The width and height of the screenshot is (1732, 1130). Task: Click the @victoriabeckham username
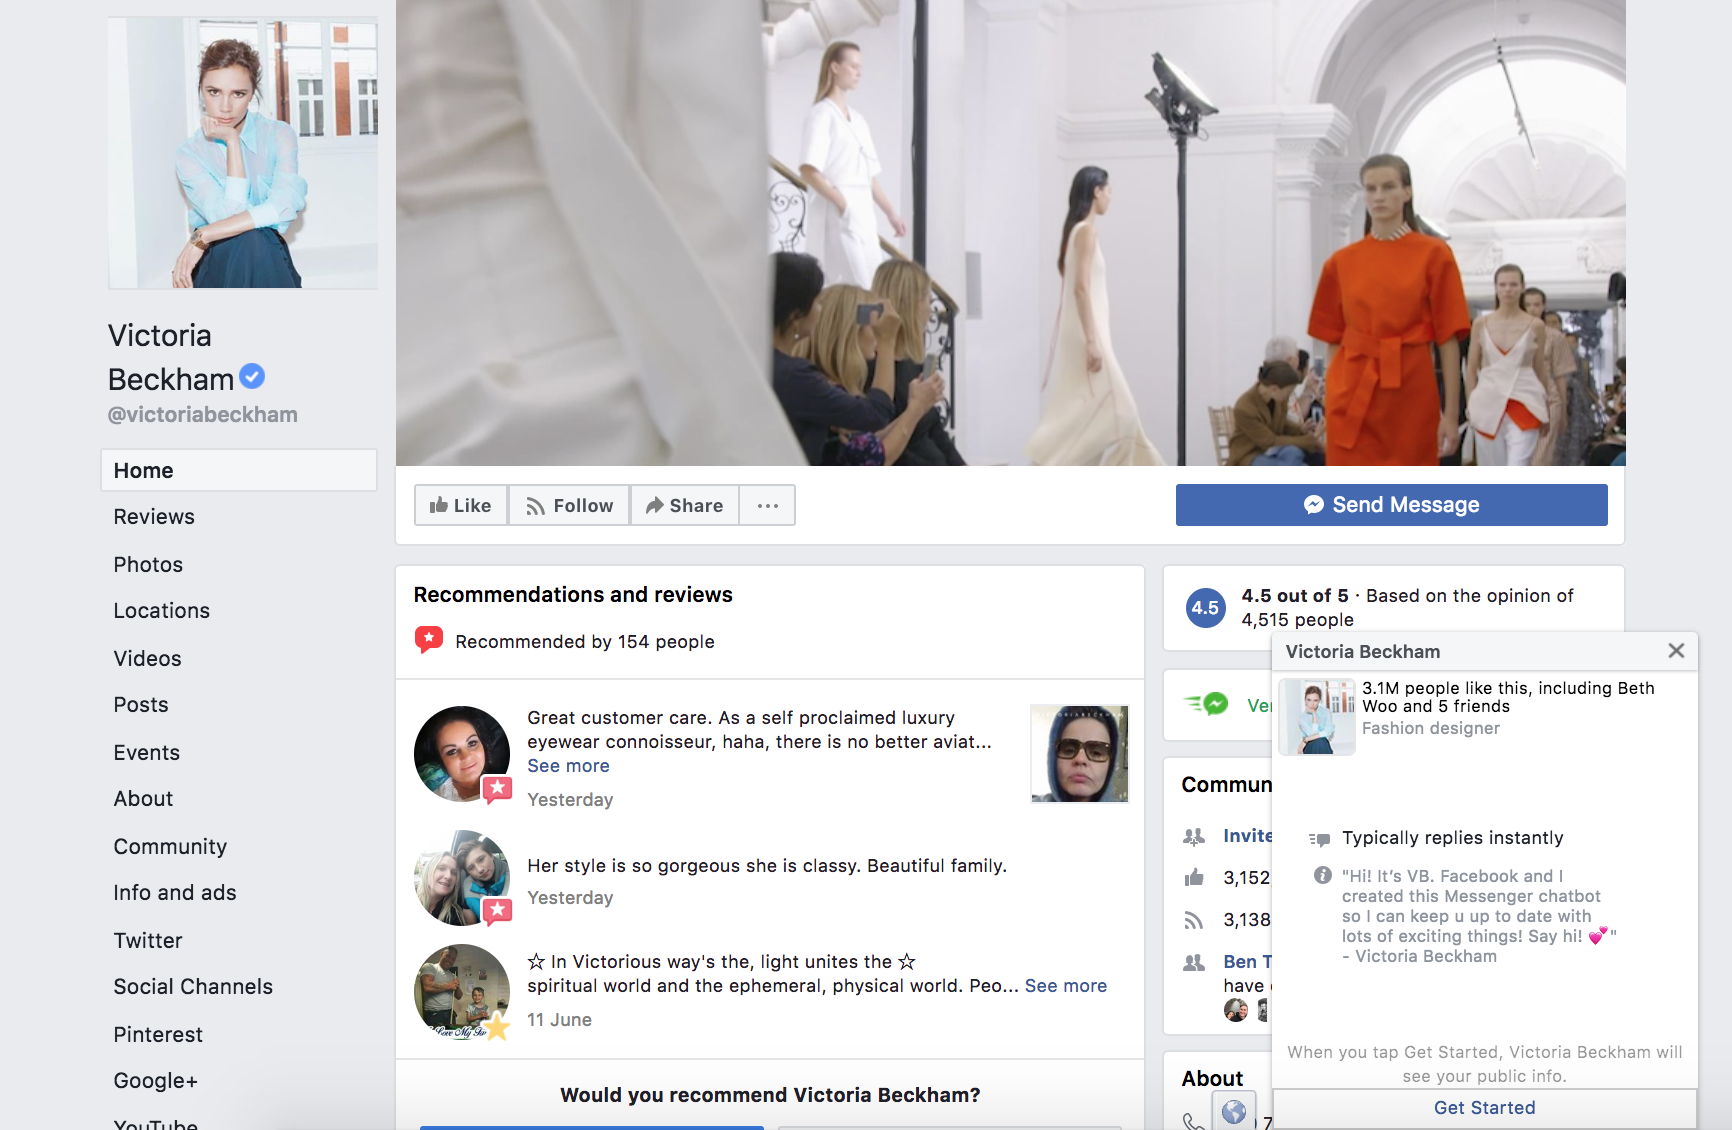click(x=203, y=414)
